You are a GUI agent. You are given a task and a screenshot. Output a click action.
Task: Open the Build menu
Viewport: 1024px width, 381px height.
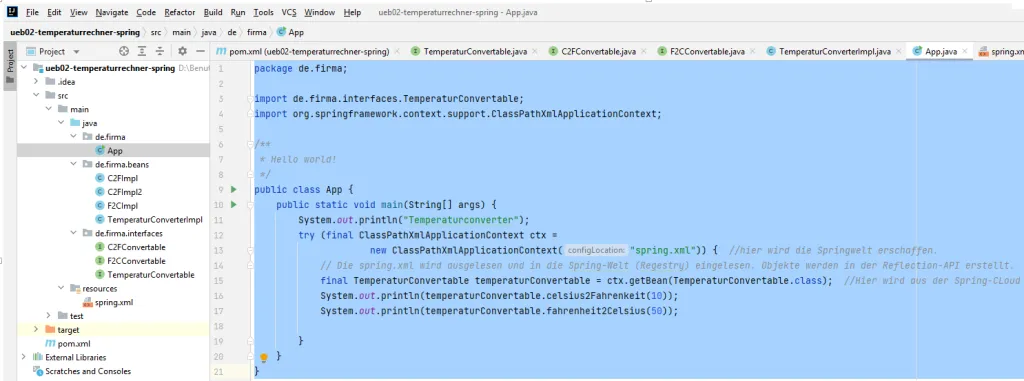(213, 12)
